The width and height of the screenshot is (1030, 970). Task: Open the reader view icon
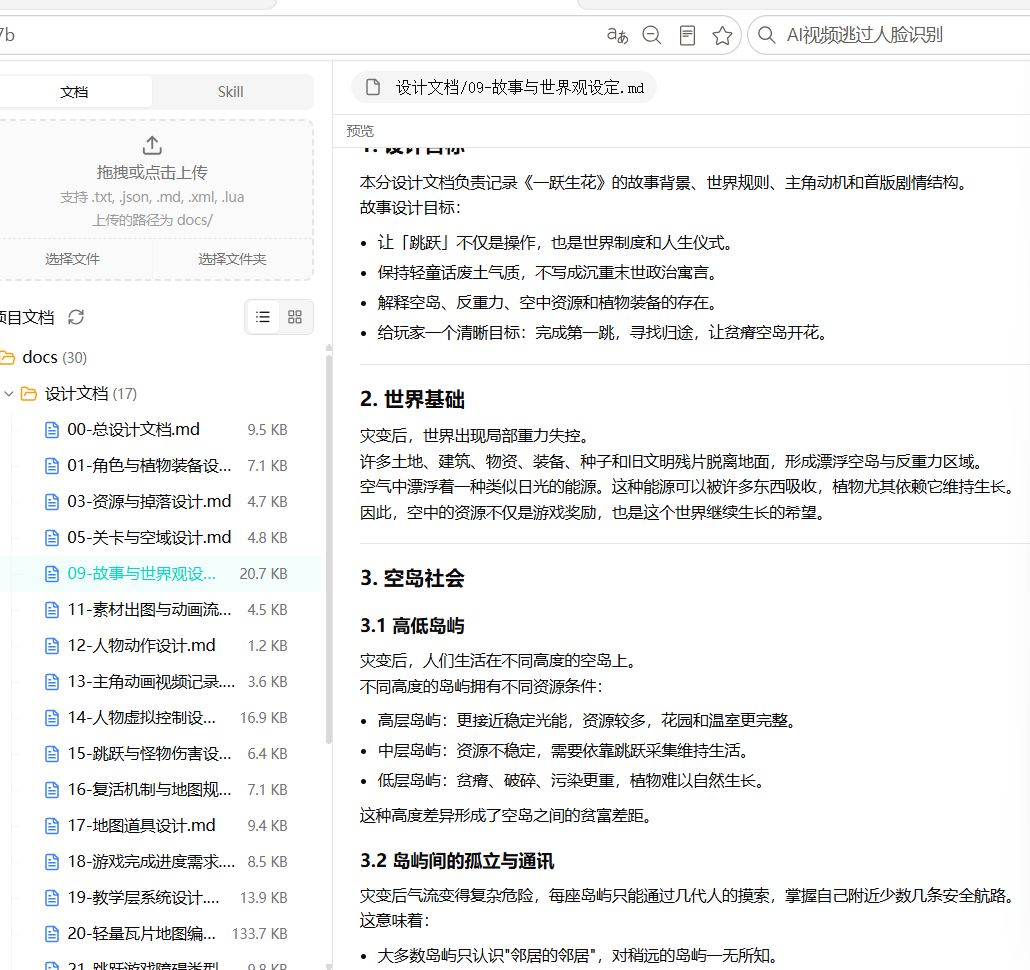pos(687,35)
